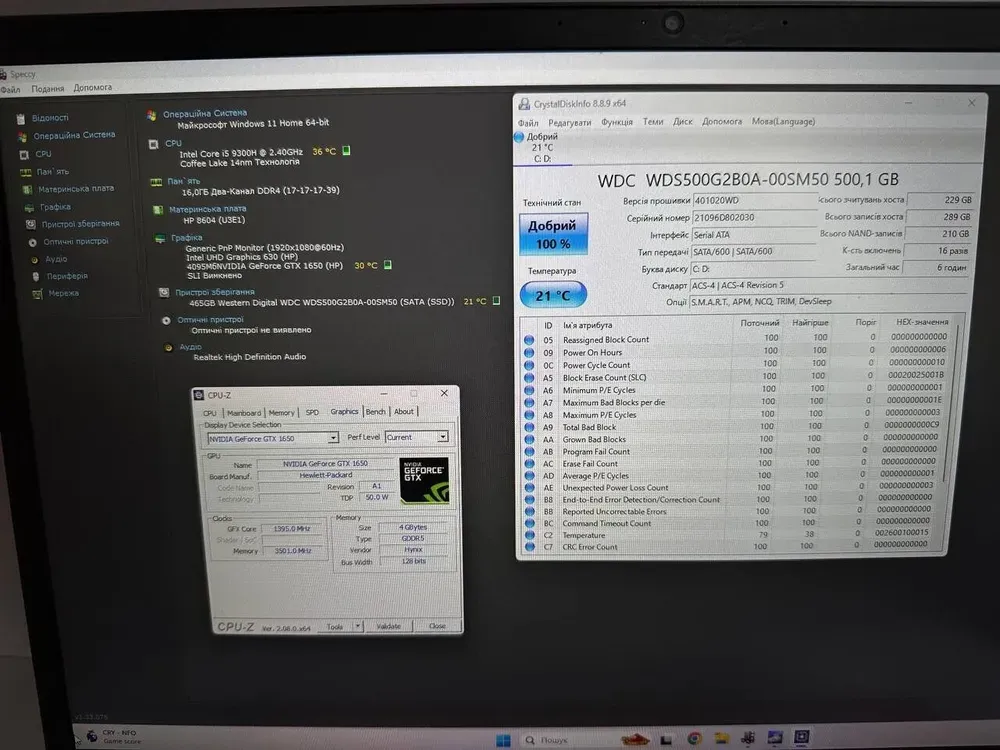Open the Подання menu in Speccy

(47, 89)
